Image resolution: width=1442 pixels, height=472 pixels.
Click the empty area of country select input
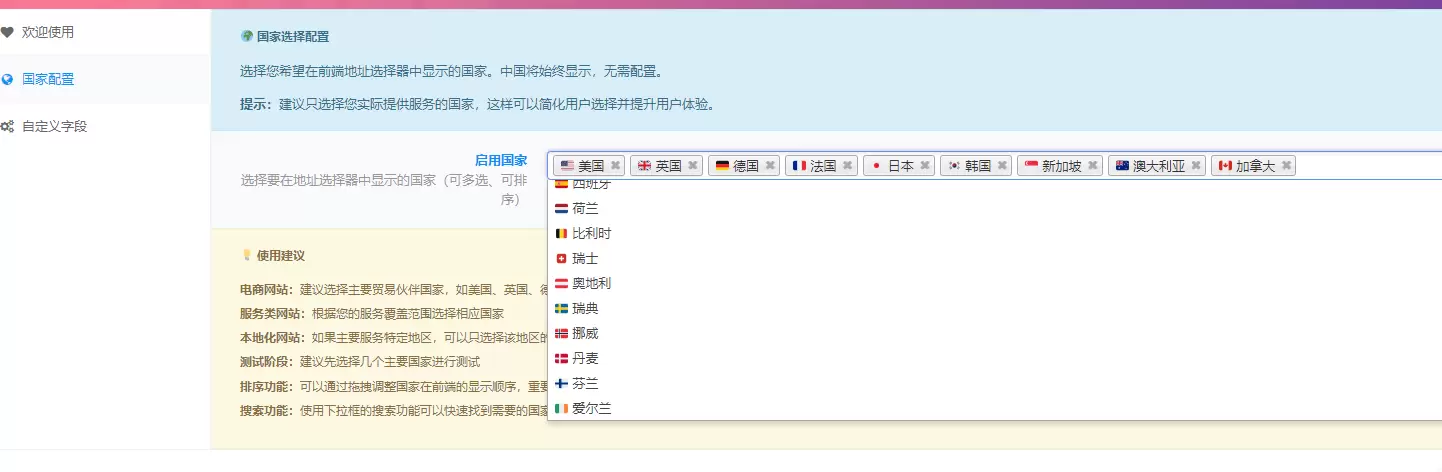pyautogui.click(x=1368, y=166)
